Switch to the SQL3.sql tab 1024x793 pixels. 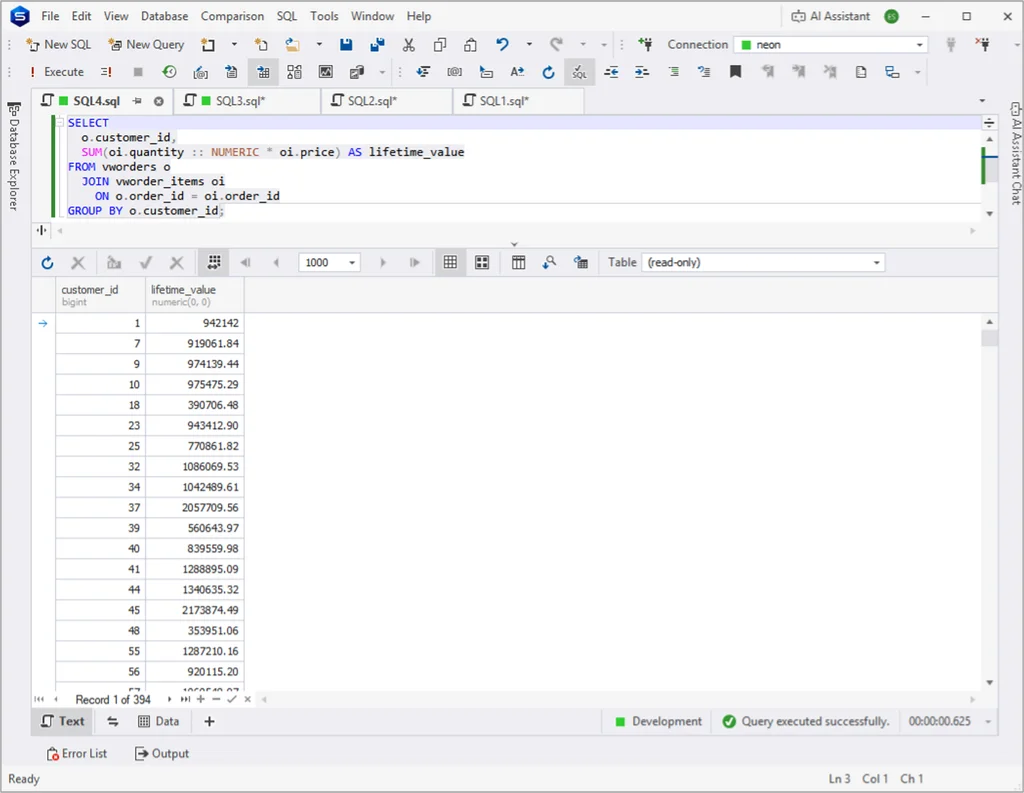[x=247, y=101]
